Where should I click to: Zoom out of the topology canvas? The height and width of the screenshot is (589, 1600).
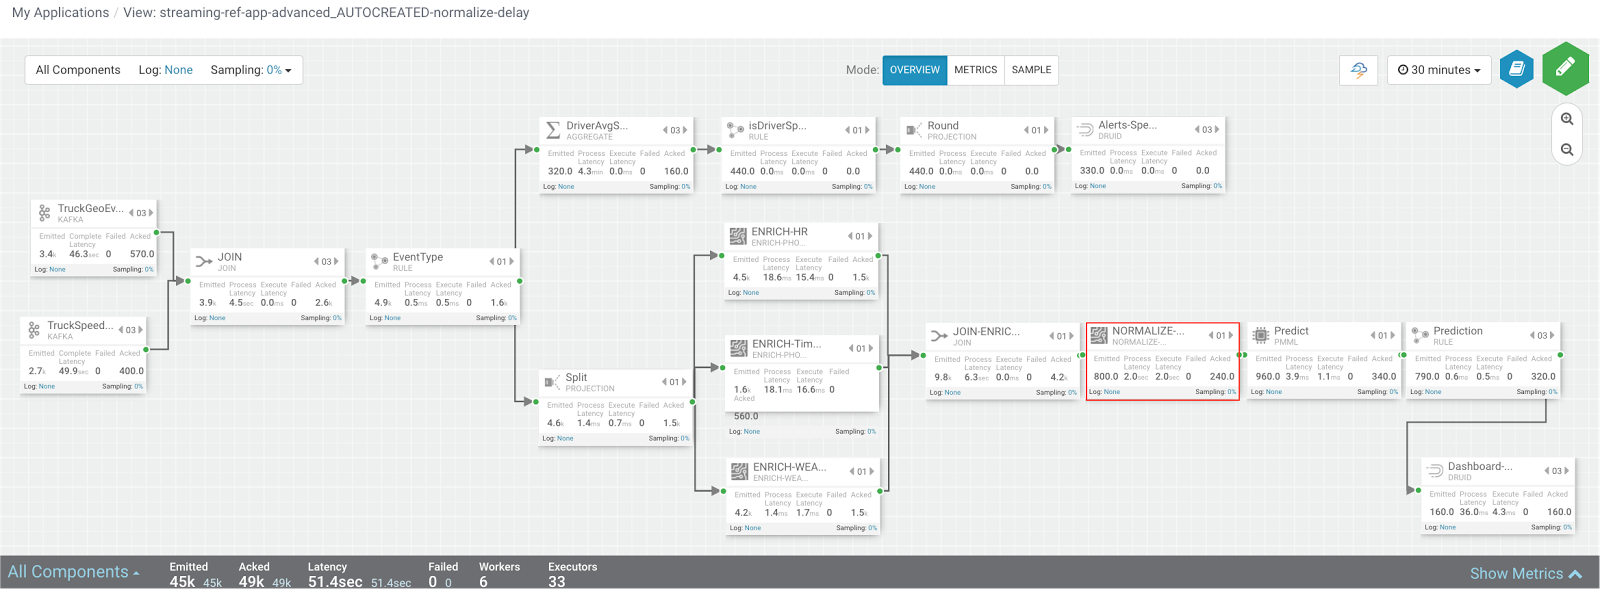1567,150
